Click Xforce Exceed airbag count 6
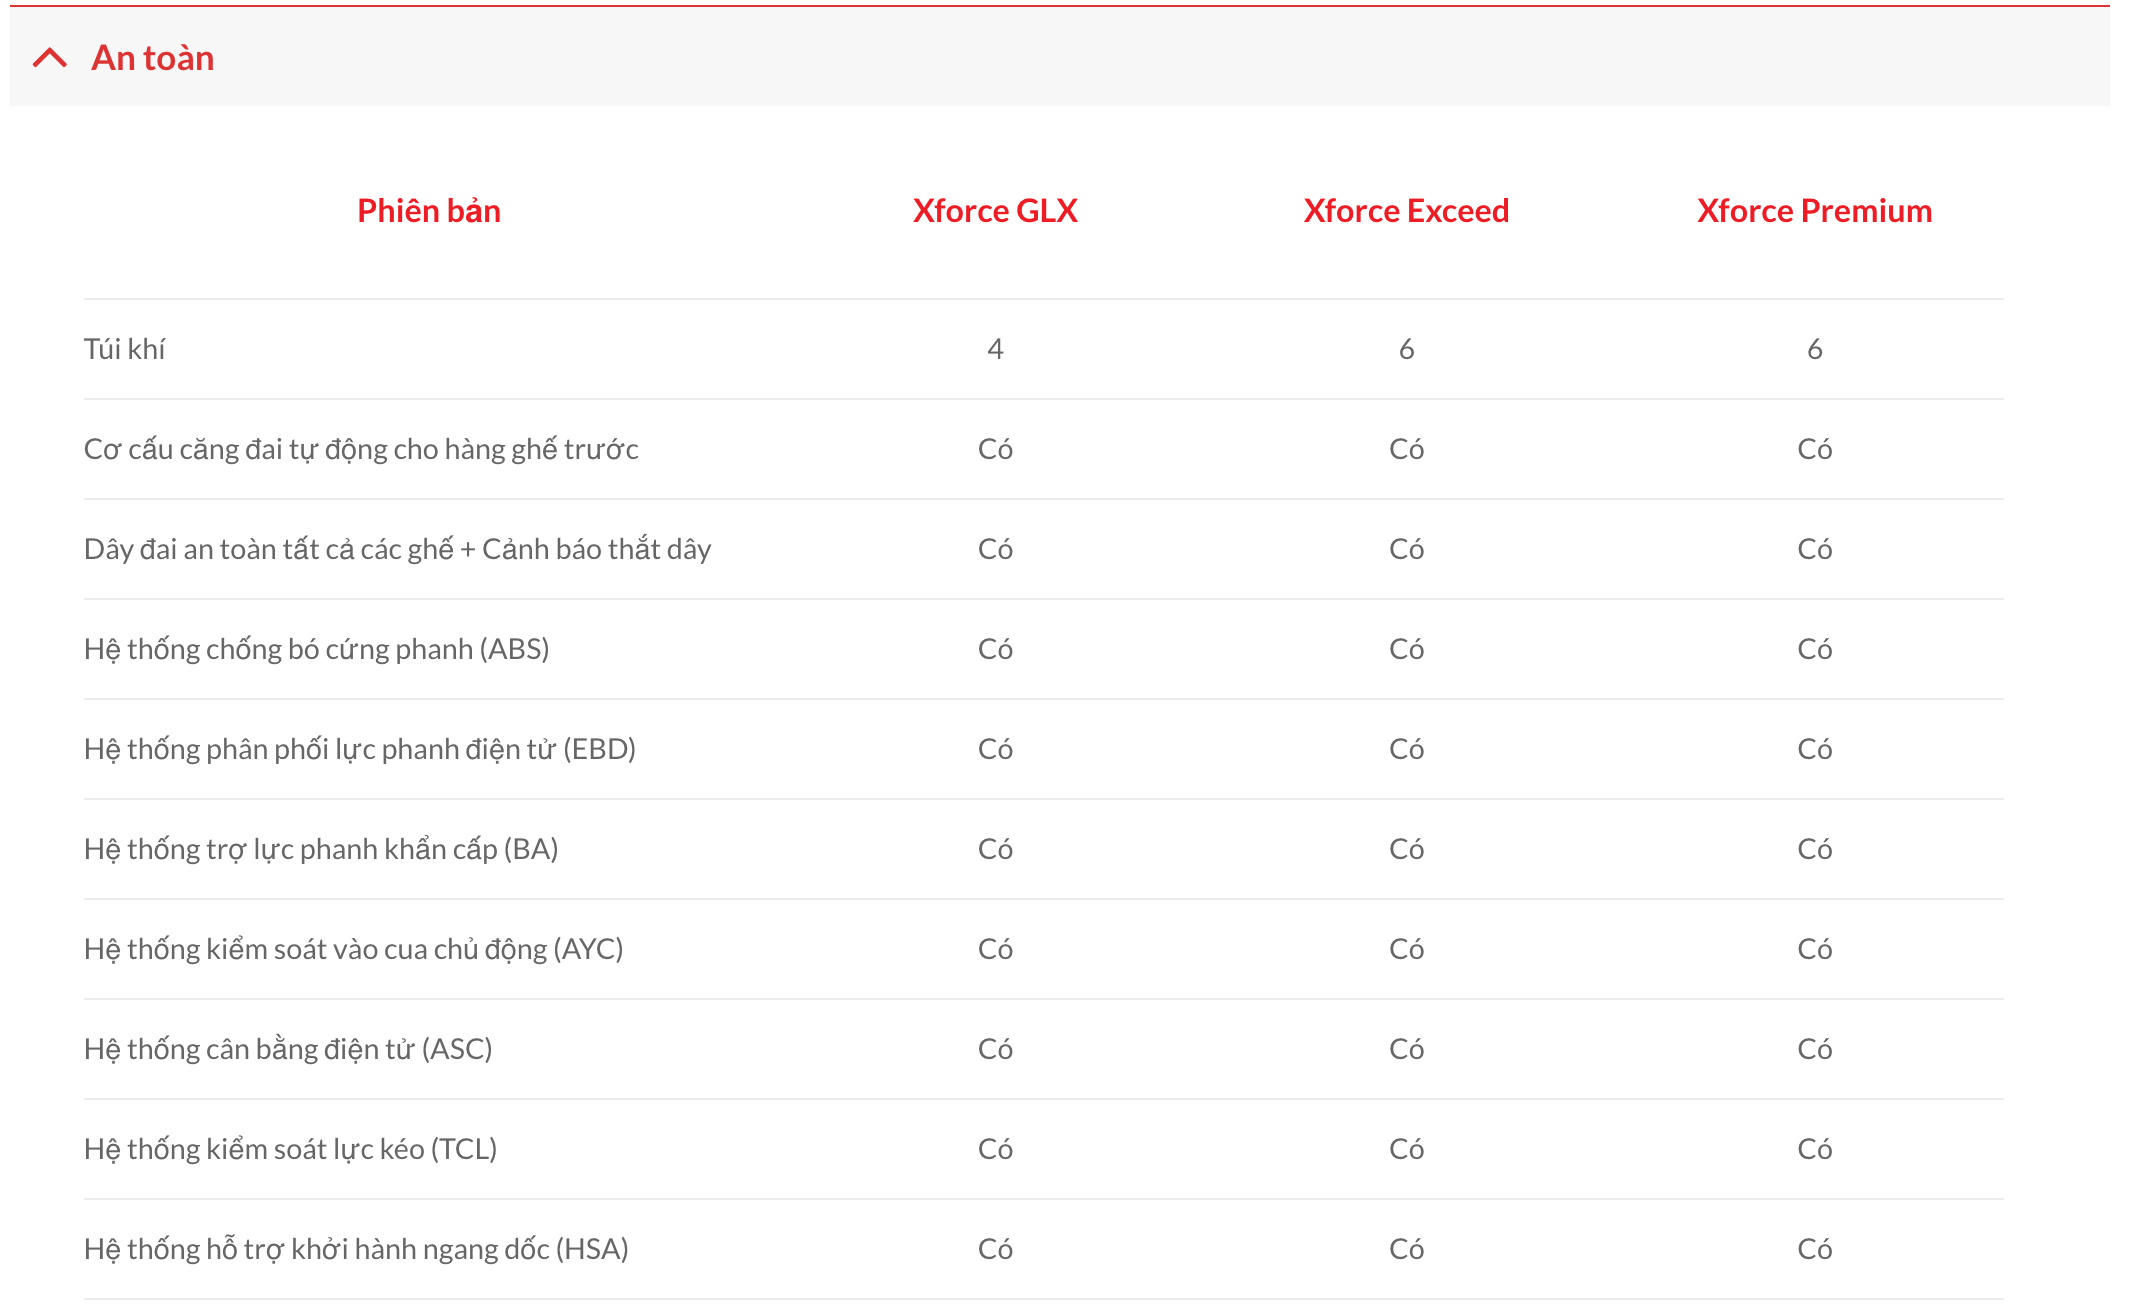 pos(1406,349)
